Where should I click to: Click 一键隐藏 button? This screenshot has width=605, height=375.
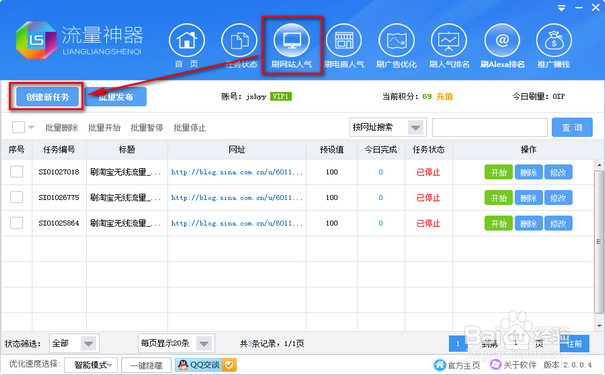click(146, 365)
